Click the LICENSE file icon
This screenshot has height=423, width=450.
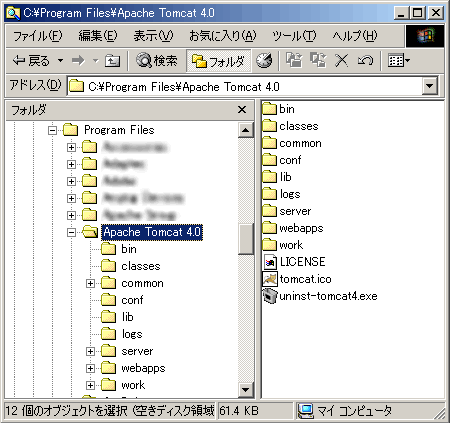tap(270, 262)
